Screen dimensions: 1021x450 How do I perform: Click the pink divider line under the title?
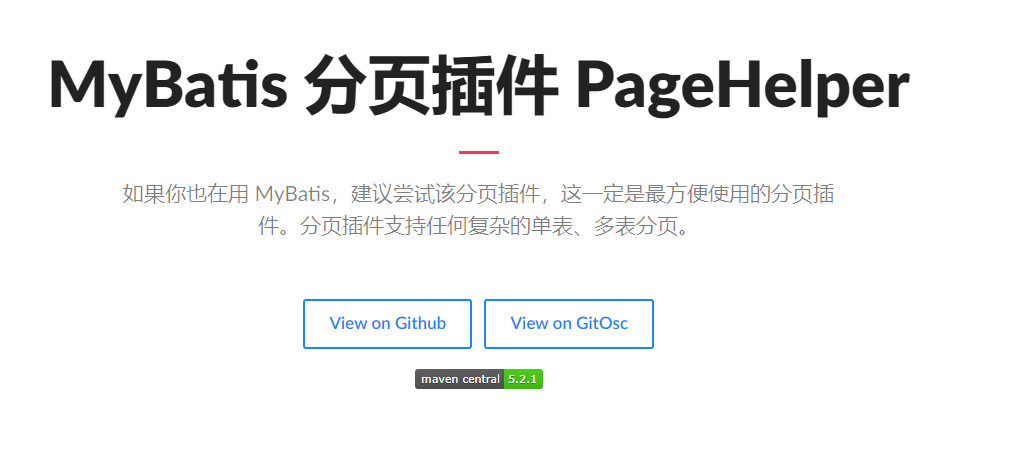(x=479, y=152)
